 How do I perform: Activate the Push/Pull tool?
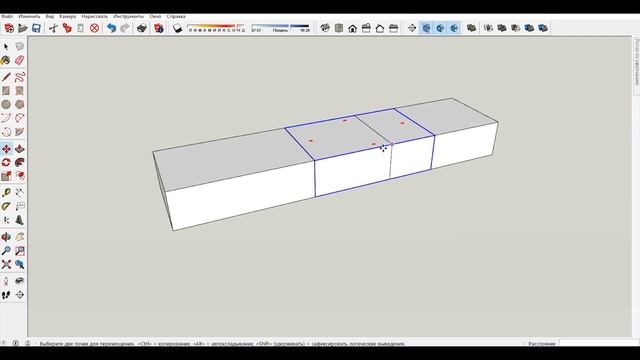pyautogui.click(x=19, y=149)
